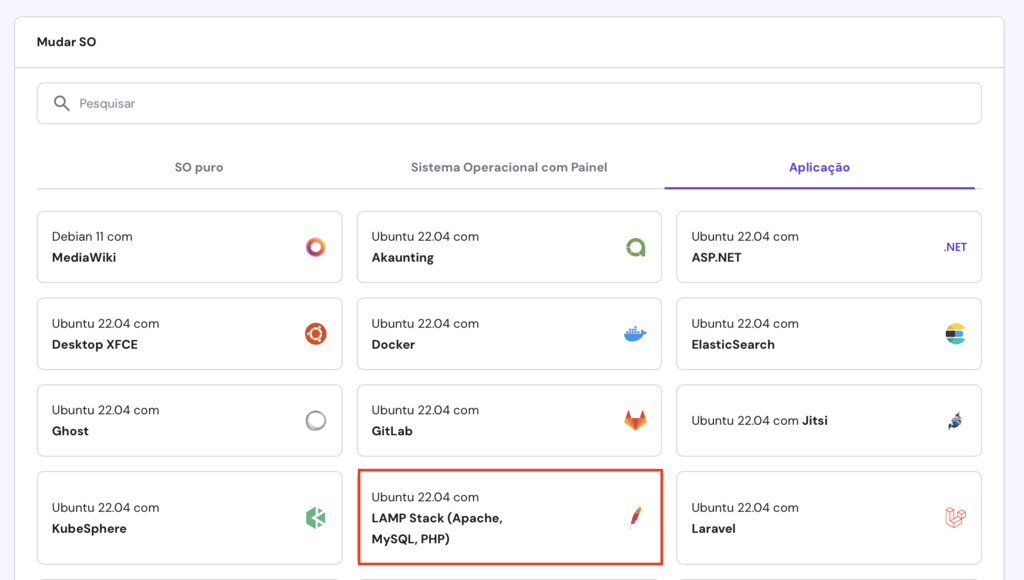1024x580 pixels.
Task: Select the GitLab fox icon
Action: coord(636,420)
